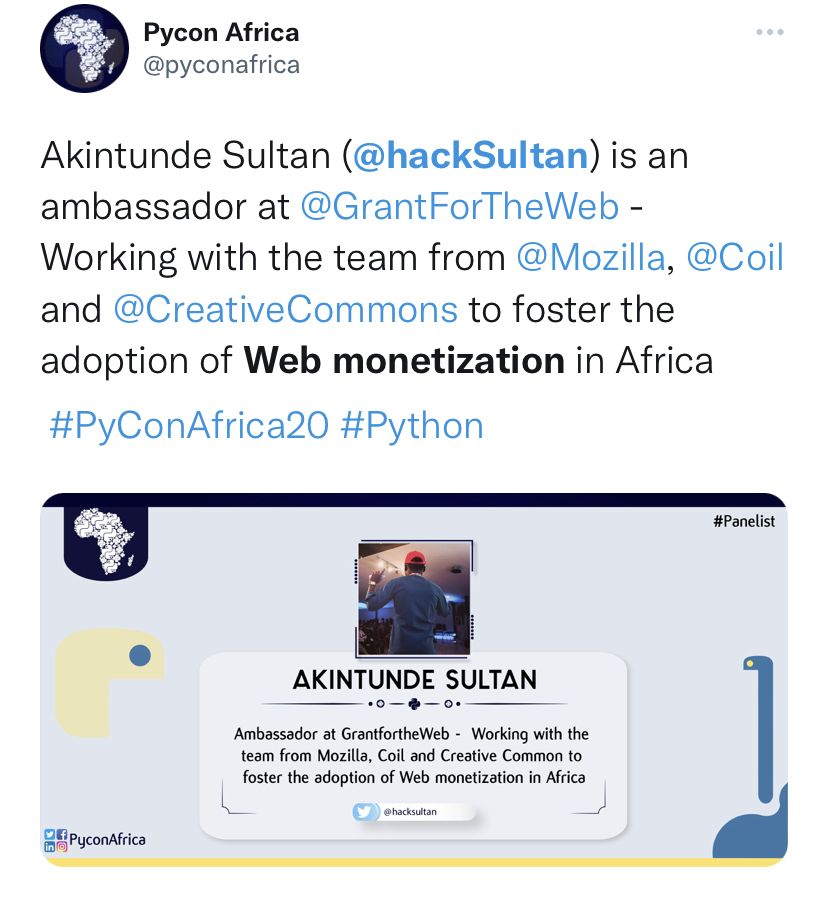Tap the #PyConAfrica20 hashtag

(x=189, y=425)
